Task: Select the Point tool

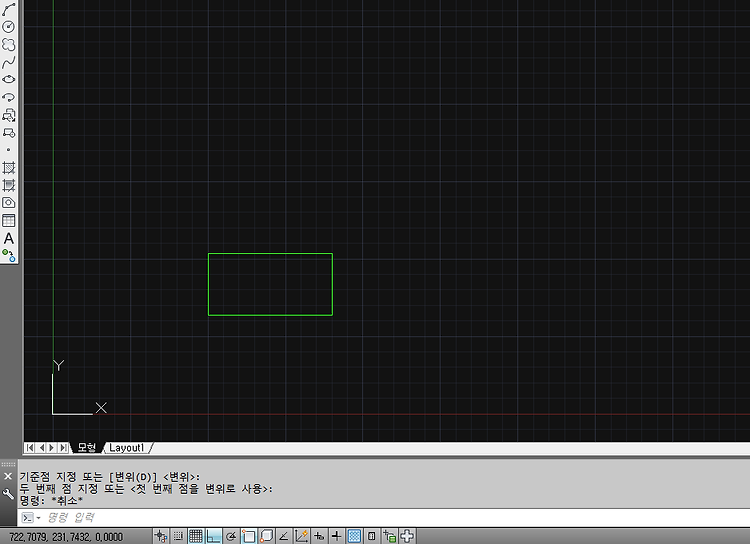Action: click(9, 150)
